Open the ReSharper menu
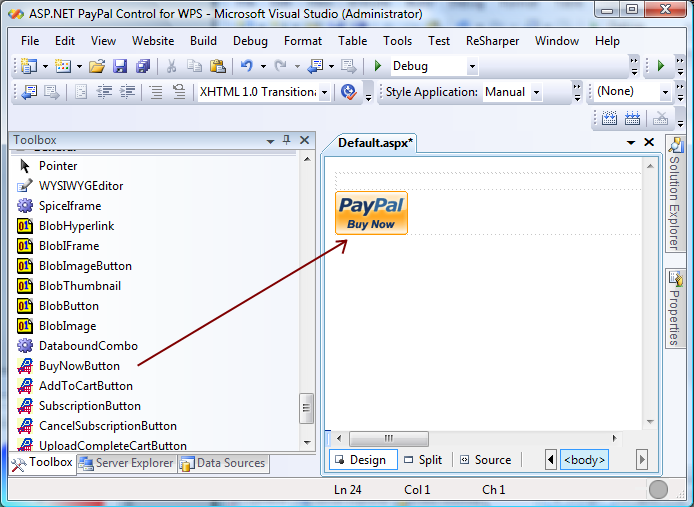 [492, 41]
